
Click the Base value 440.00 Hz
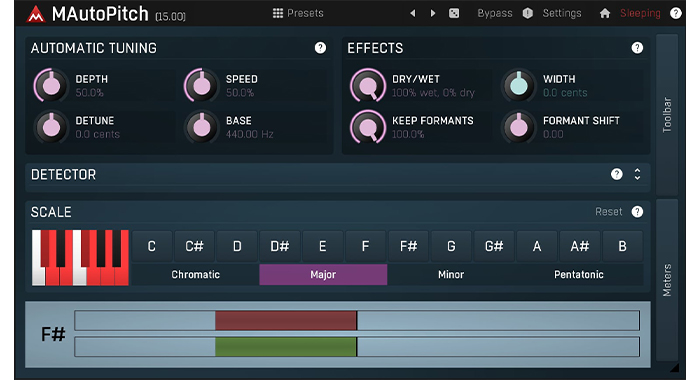tap(250, 134)
